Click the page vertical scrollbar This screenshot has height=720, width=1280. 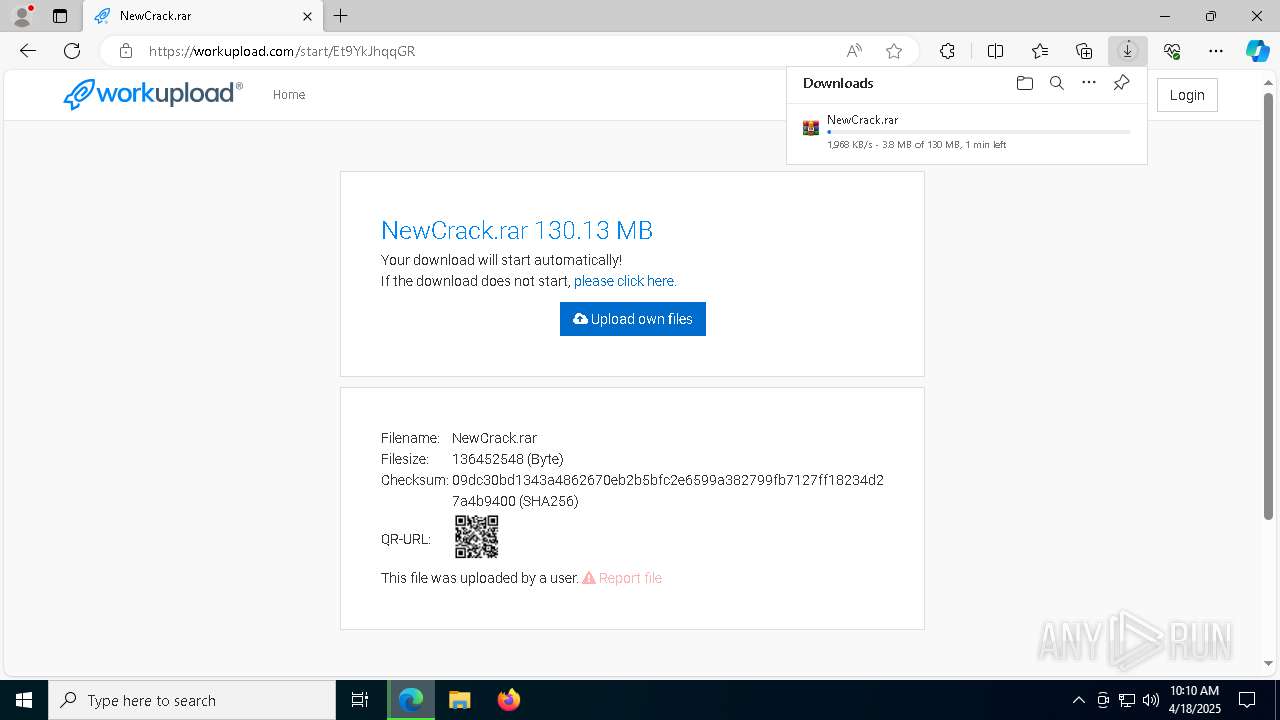click(1269, 307)
